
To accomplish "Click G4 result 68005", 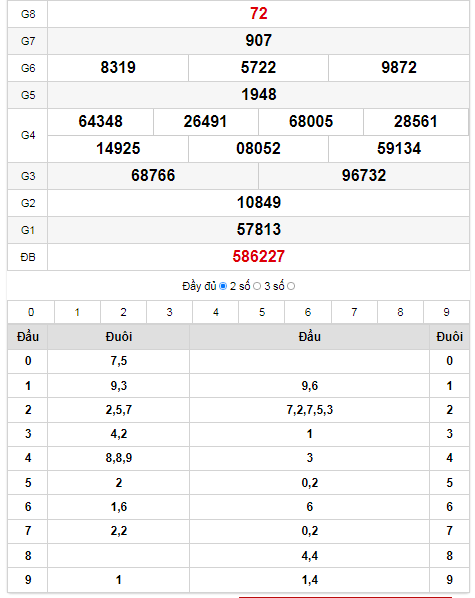I will [x=311, y=122].
